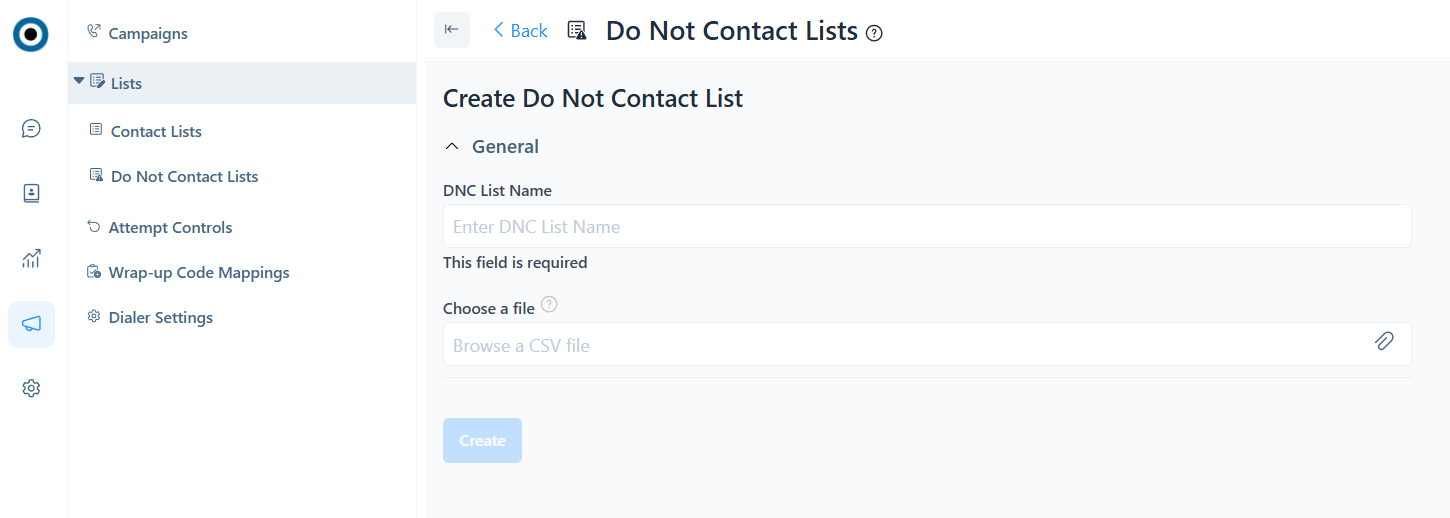Open the contacts directory icon in sidebar
The width and height of the screenshot is (1450, 518).
point(31,194)
